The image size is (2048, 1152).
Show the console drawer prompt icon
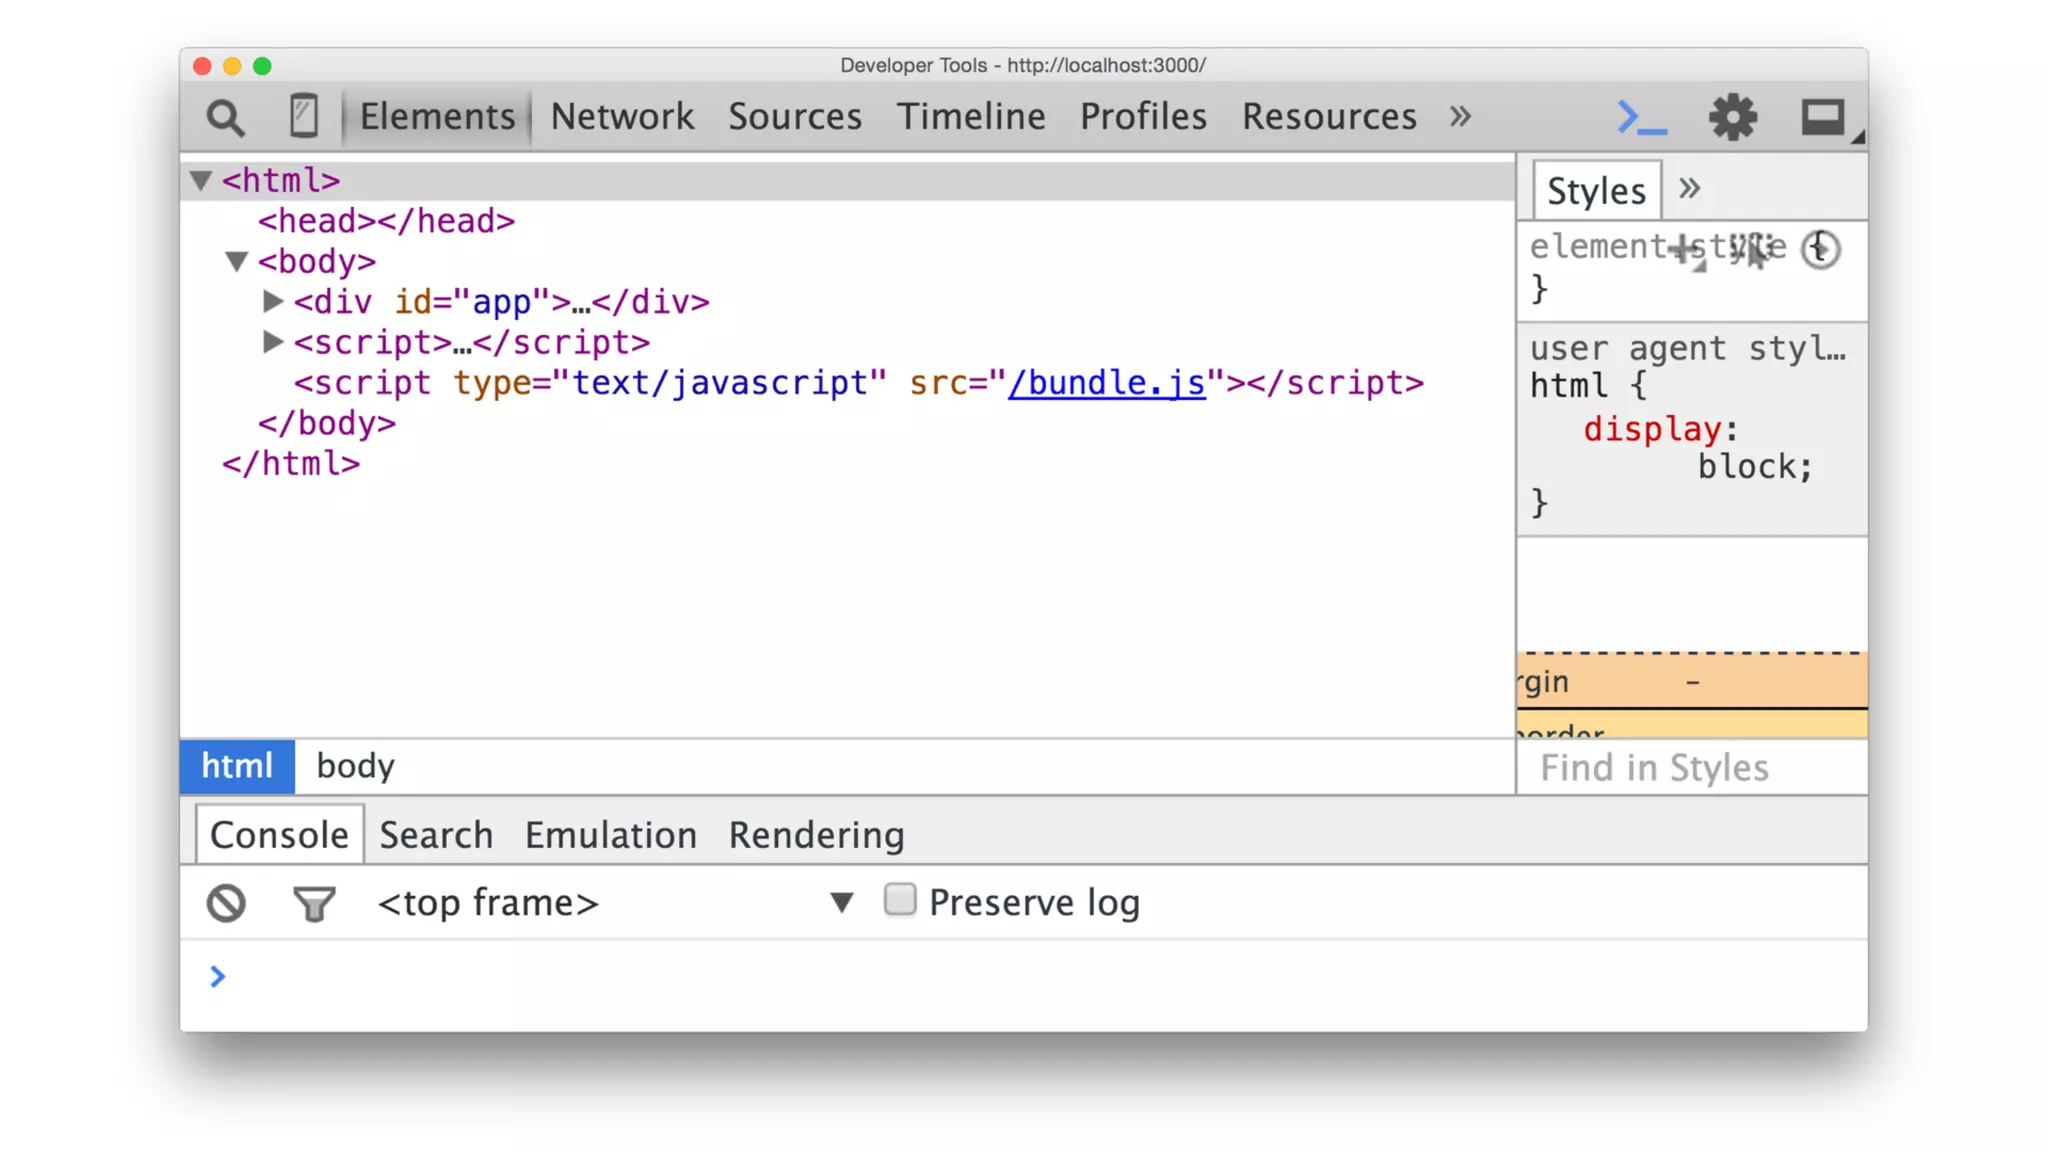tap(1641, 118)
